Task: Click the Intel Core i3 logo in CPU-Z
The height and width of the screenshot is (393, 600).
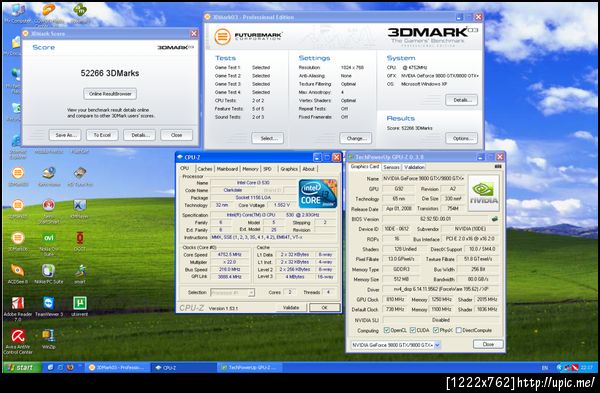Action: (x=318, y=194)
